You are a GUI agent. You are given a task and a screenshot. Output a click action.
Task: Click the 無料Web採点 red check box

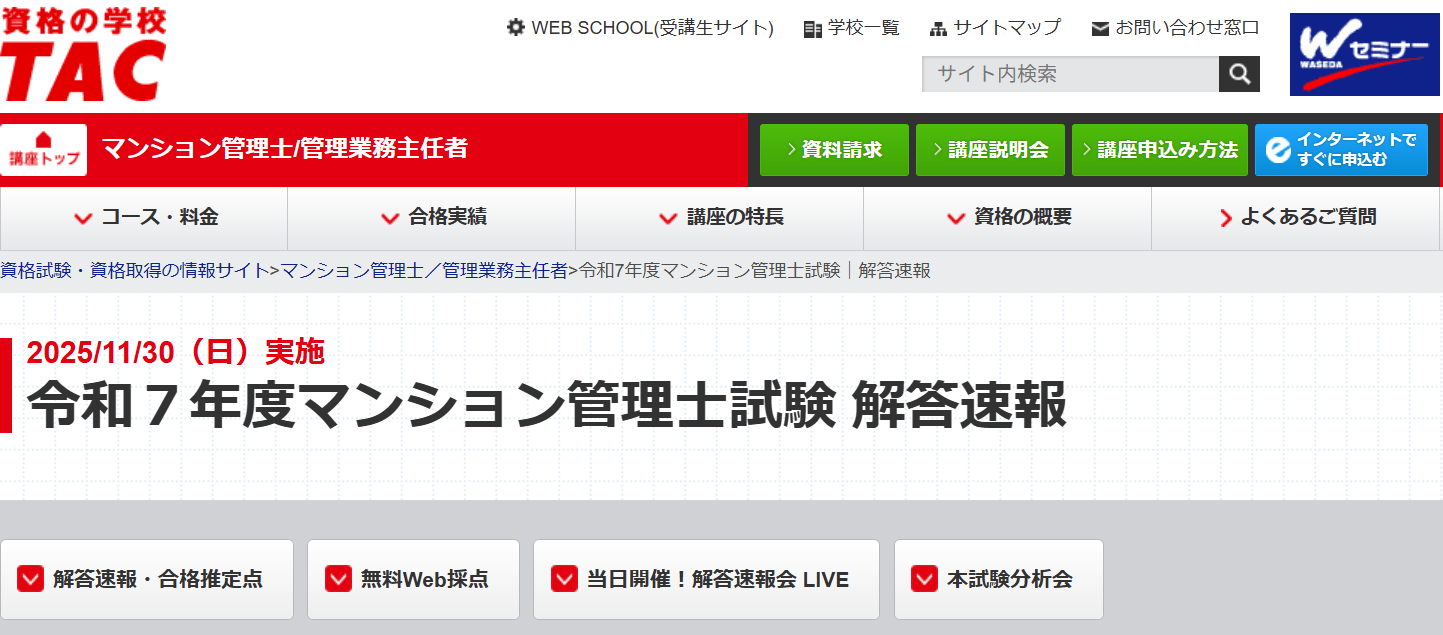pyautogui.click(x=336, y=579)
